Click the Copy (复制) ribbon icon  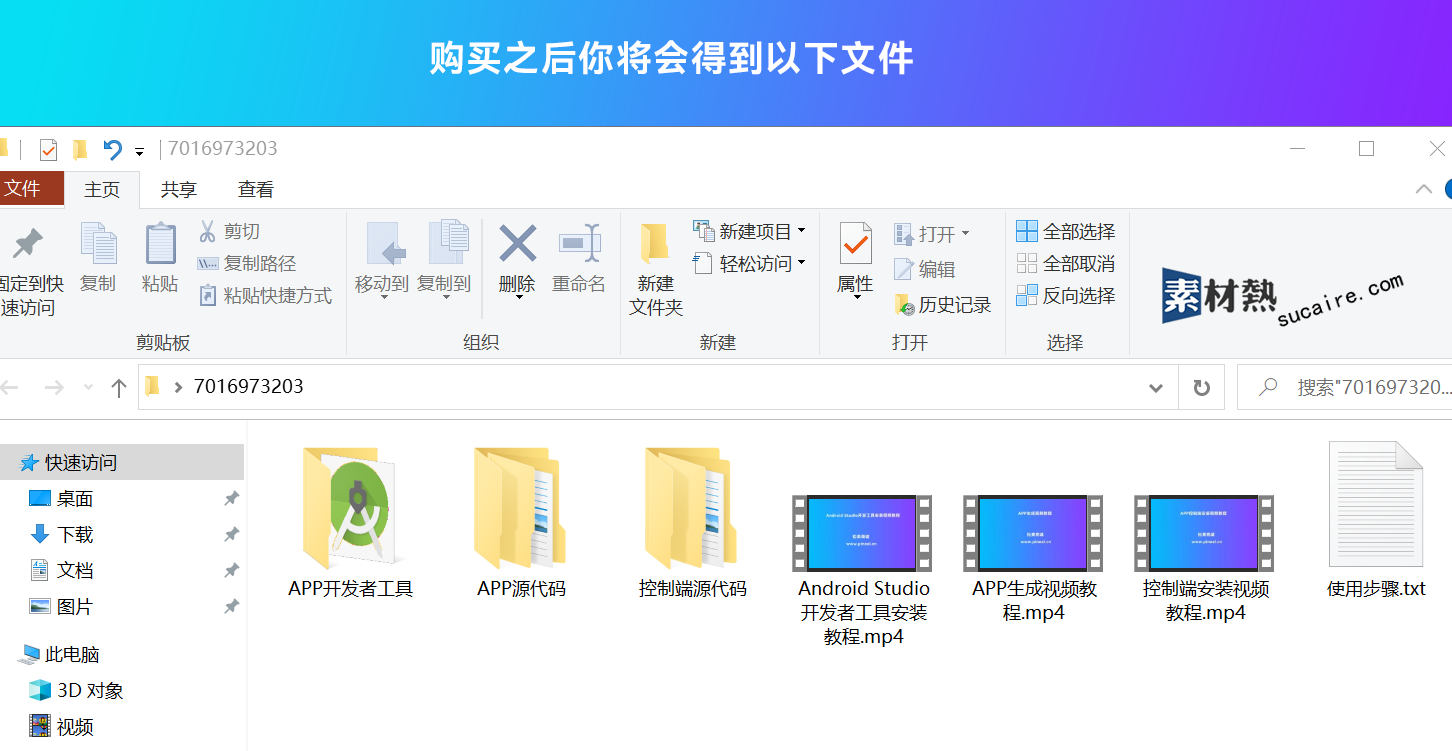pos(98,243)
